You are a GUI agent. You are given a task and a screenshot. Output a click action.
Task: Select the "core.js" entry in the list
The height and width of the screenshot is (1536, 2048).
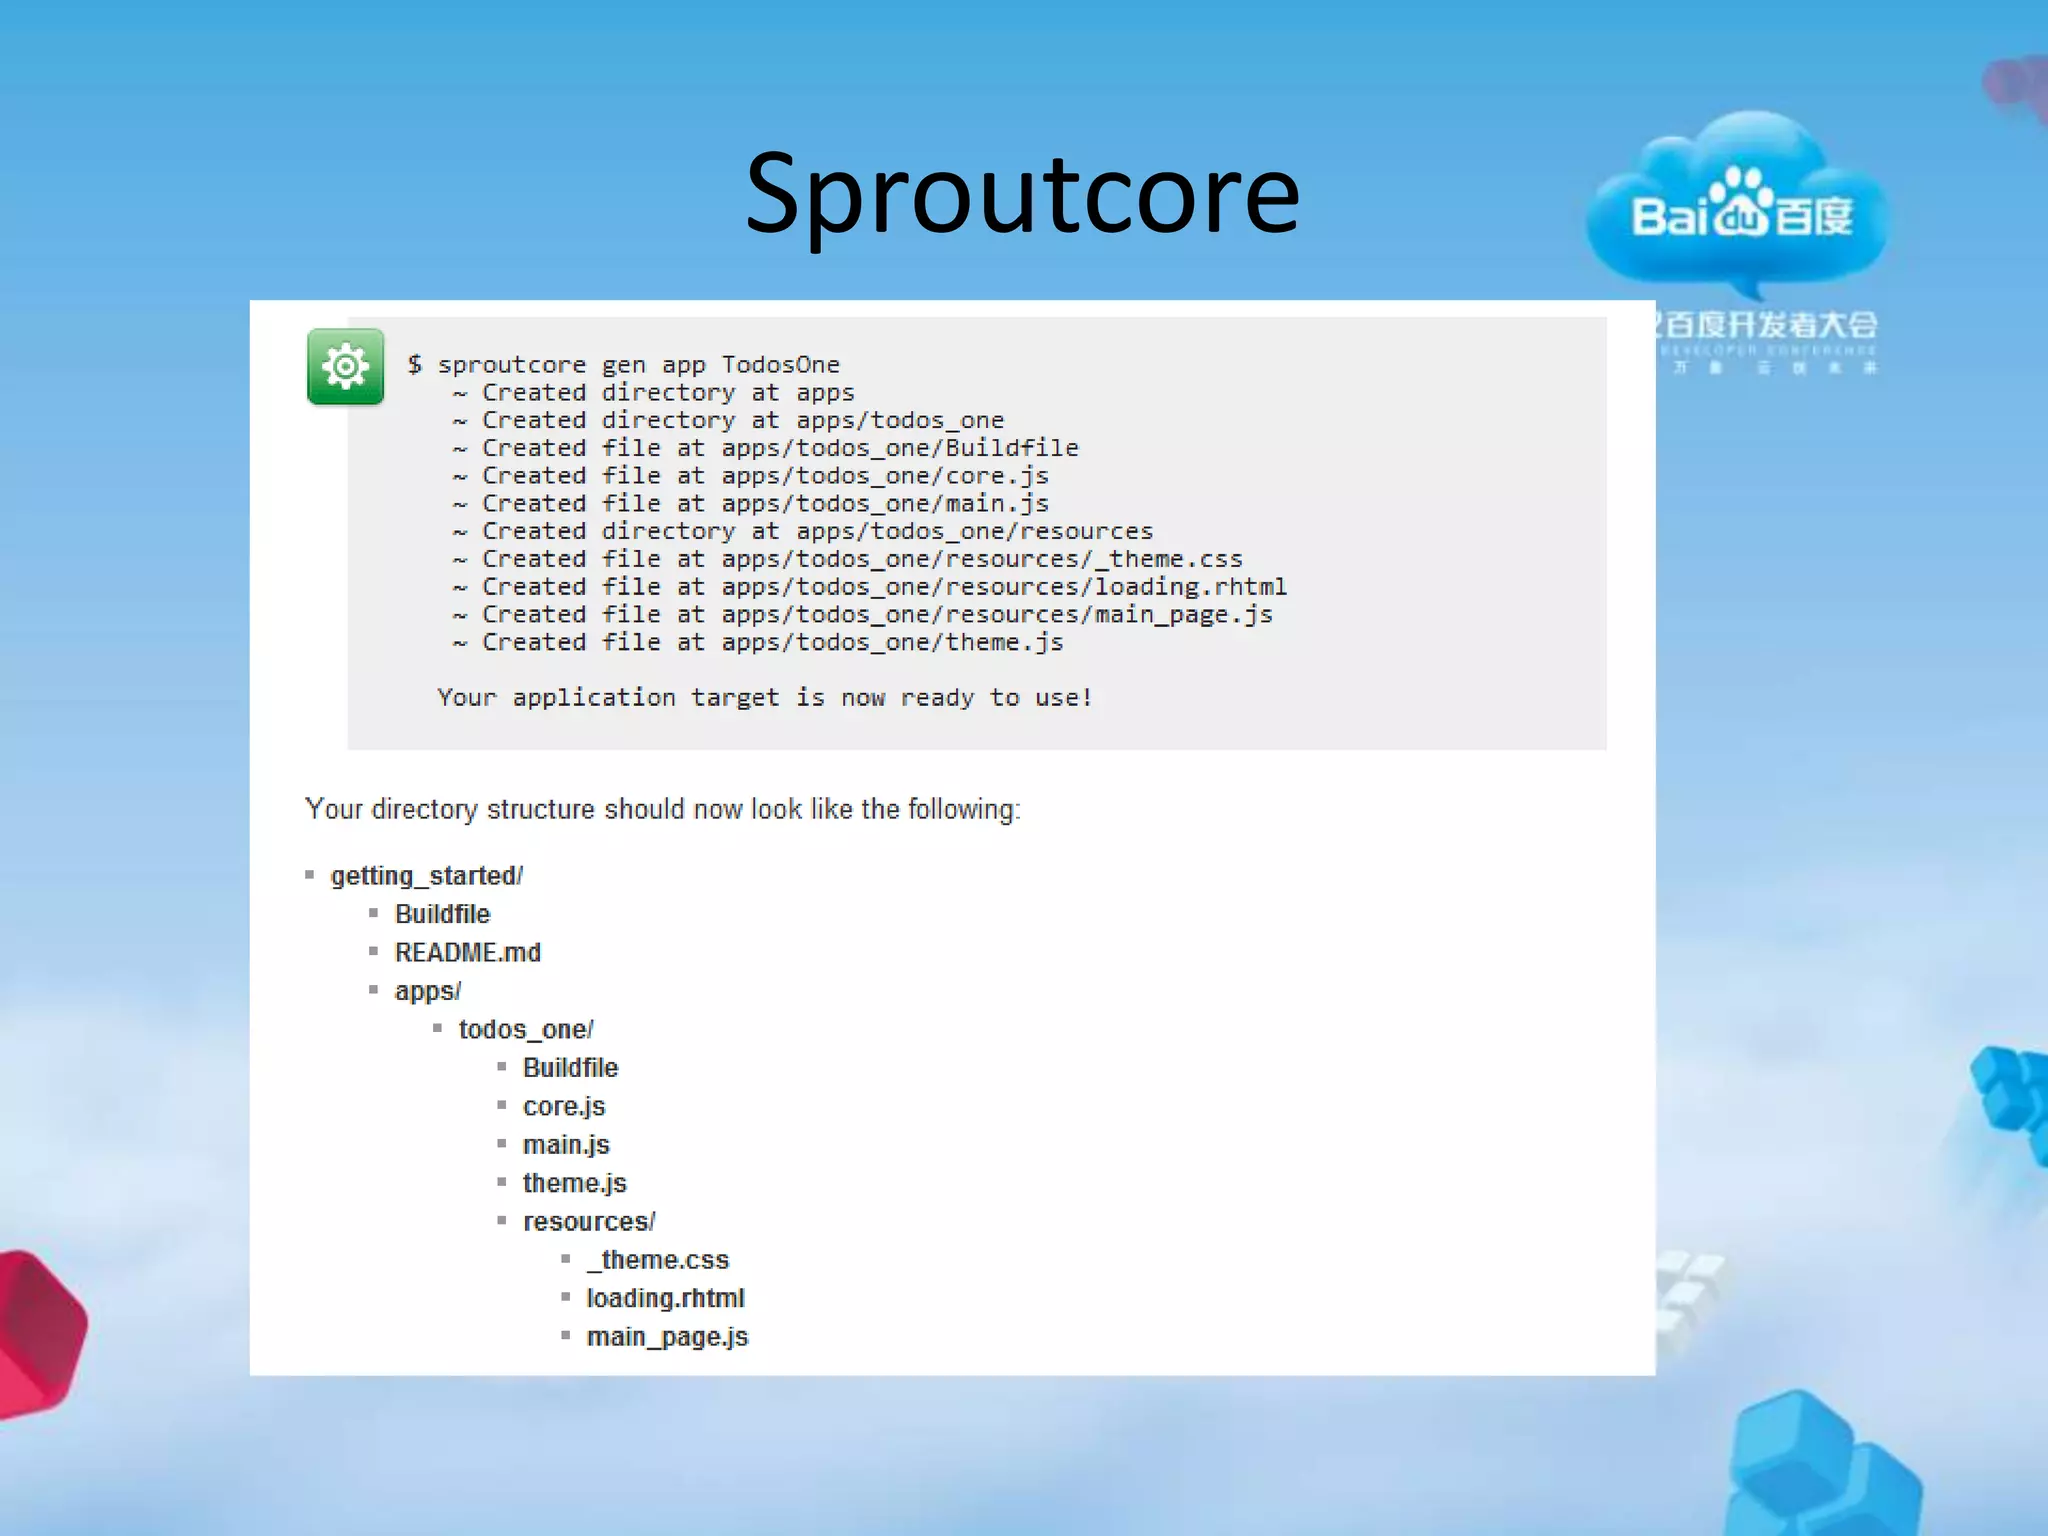point(564,1107)
